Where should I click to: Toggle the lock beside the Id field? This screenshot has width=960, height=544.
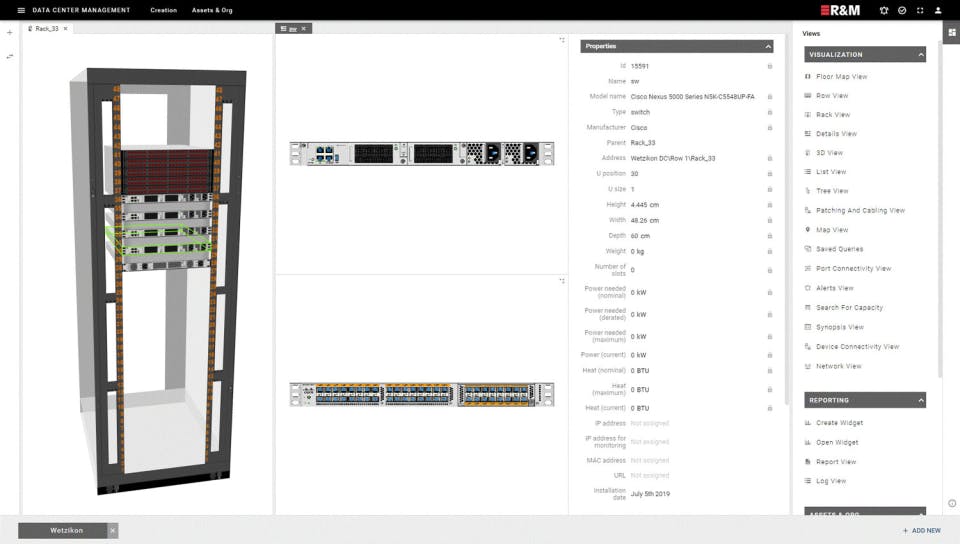(x=770, y=66)
